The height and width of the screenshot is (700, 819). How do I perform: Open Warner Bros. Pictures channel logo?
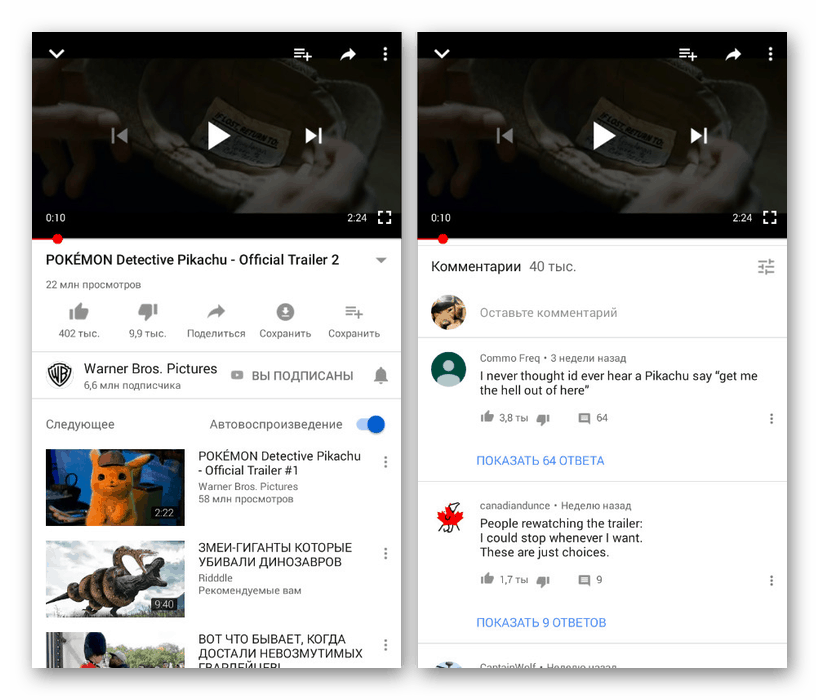coord(60,375)
